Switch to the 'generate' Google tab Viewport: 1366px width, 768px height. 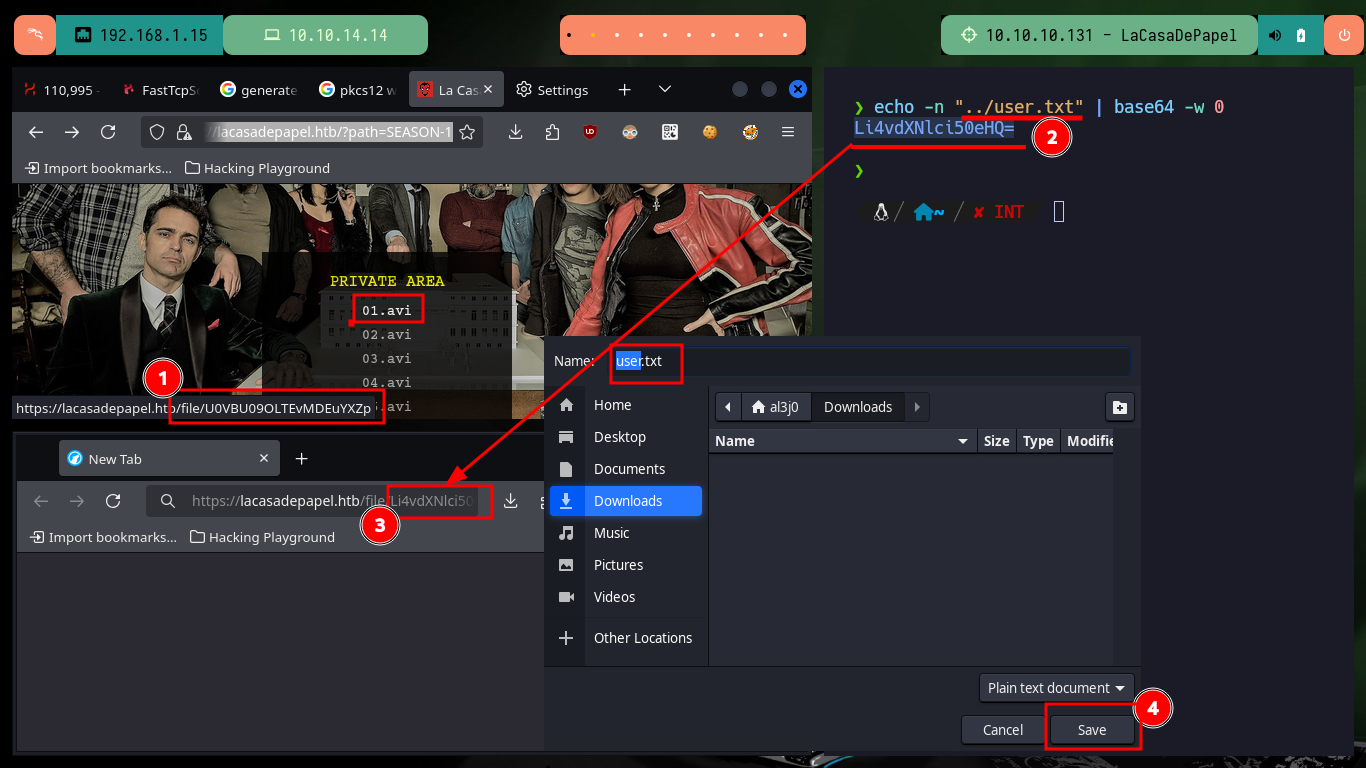click(258, 90)
